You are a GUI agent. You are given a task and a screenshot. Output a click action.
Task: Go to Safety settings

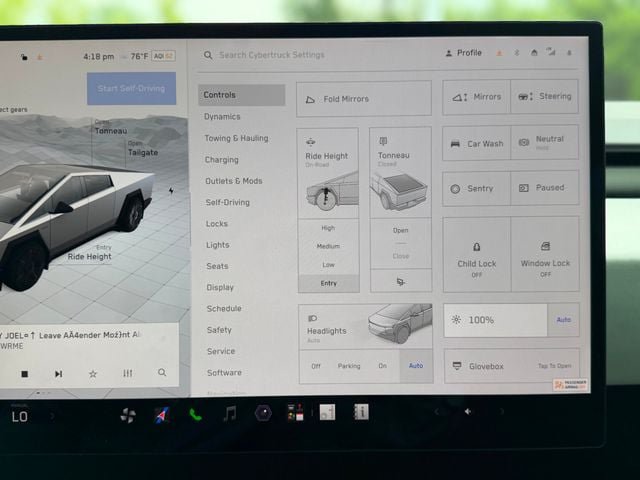click(219, 330)
